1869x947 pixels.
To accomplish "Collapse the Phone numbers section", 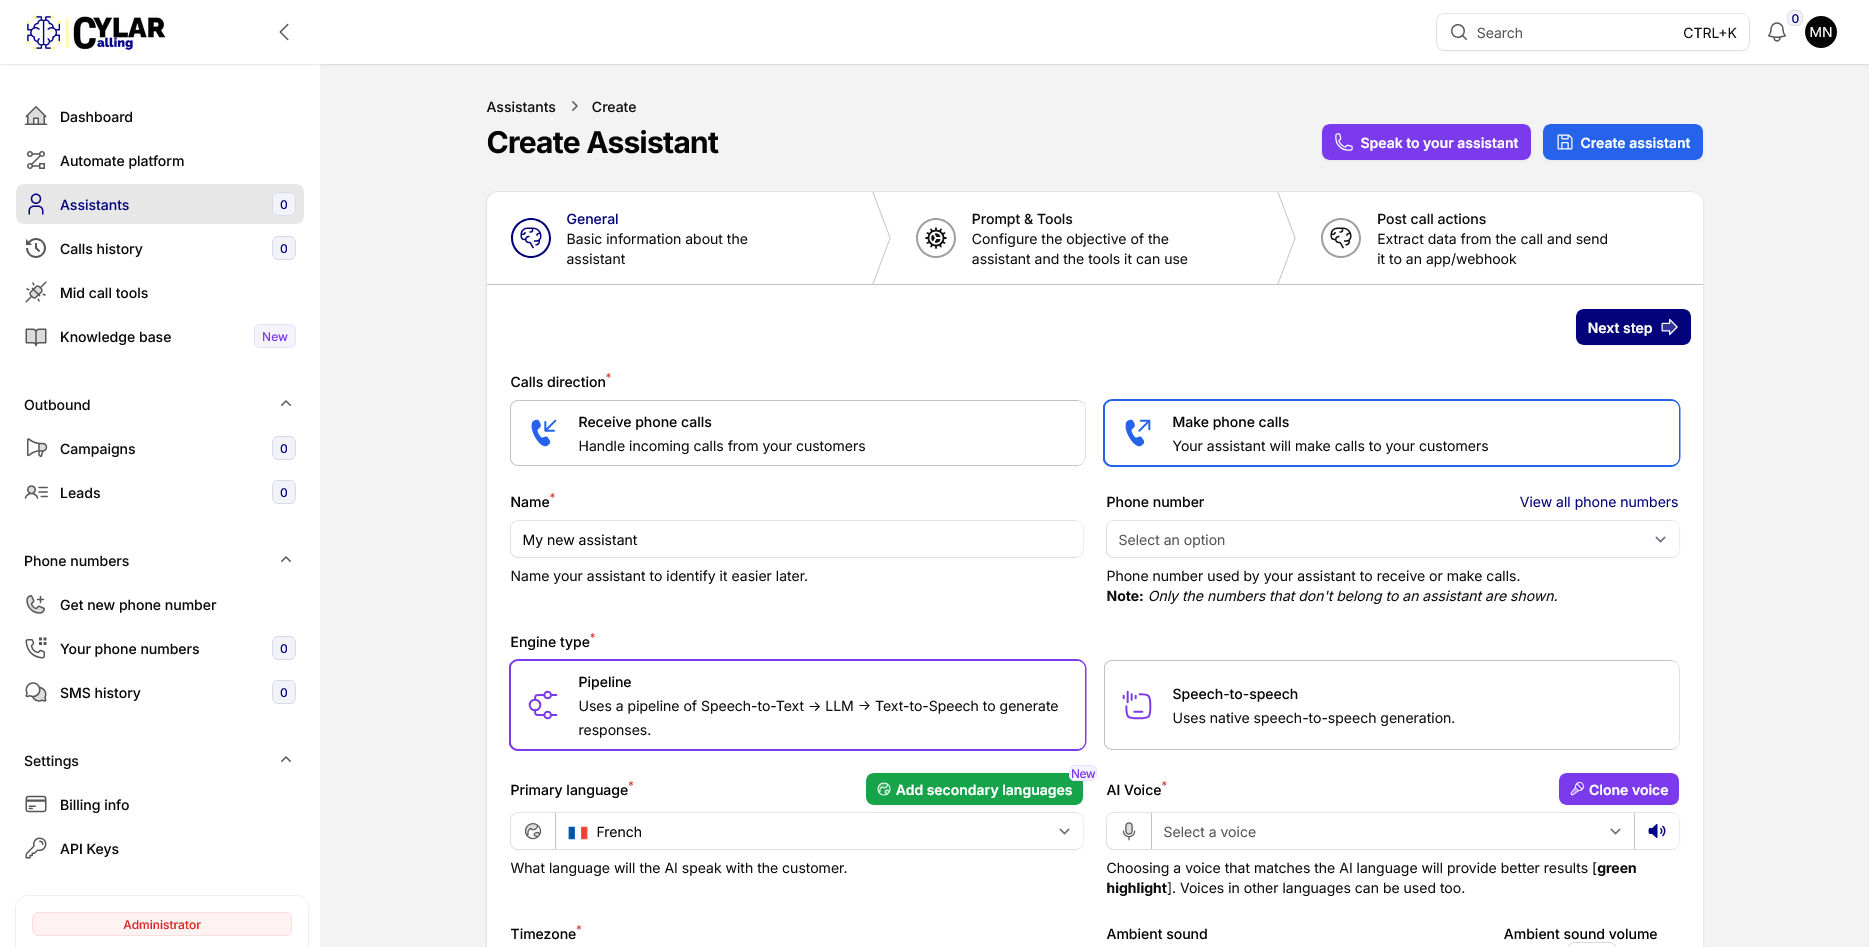I will [x=286, y=560].
